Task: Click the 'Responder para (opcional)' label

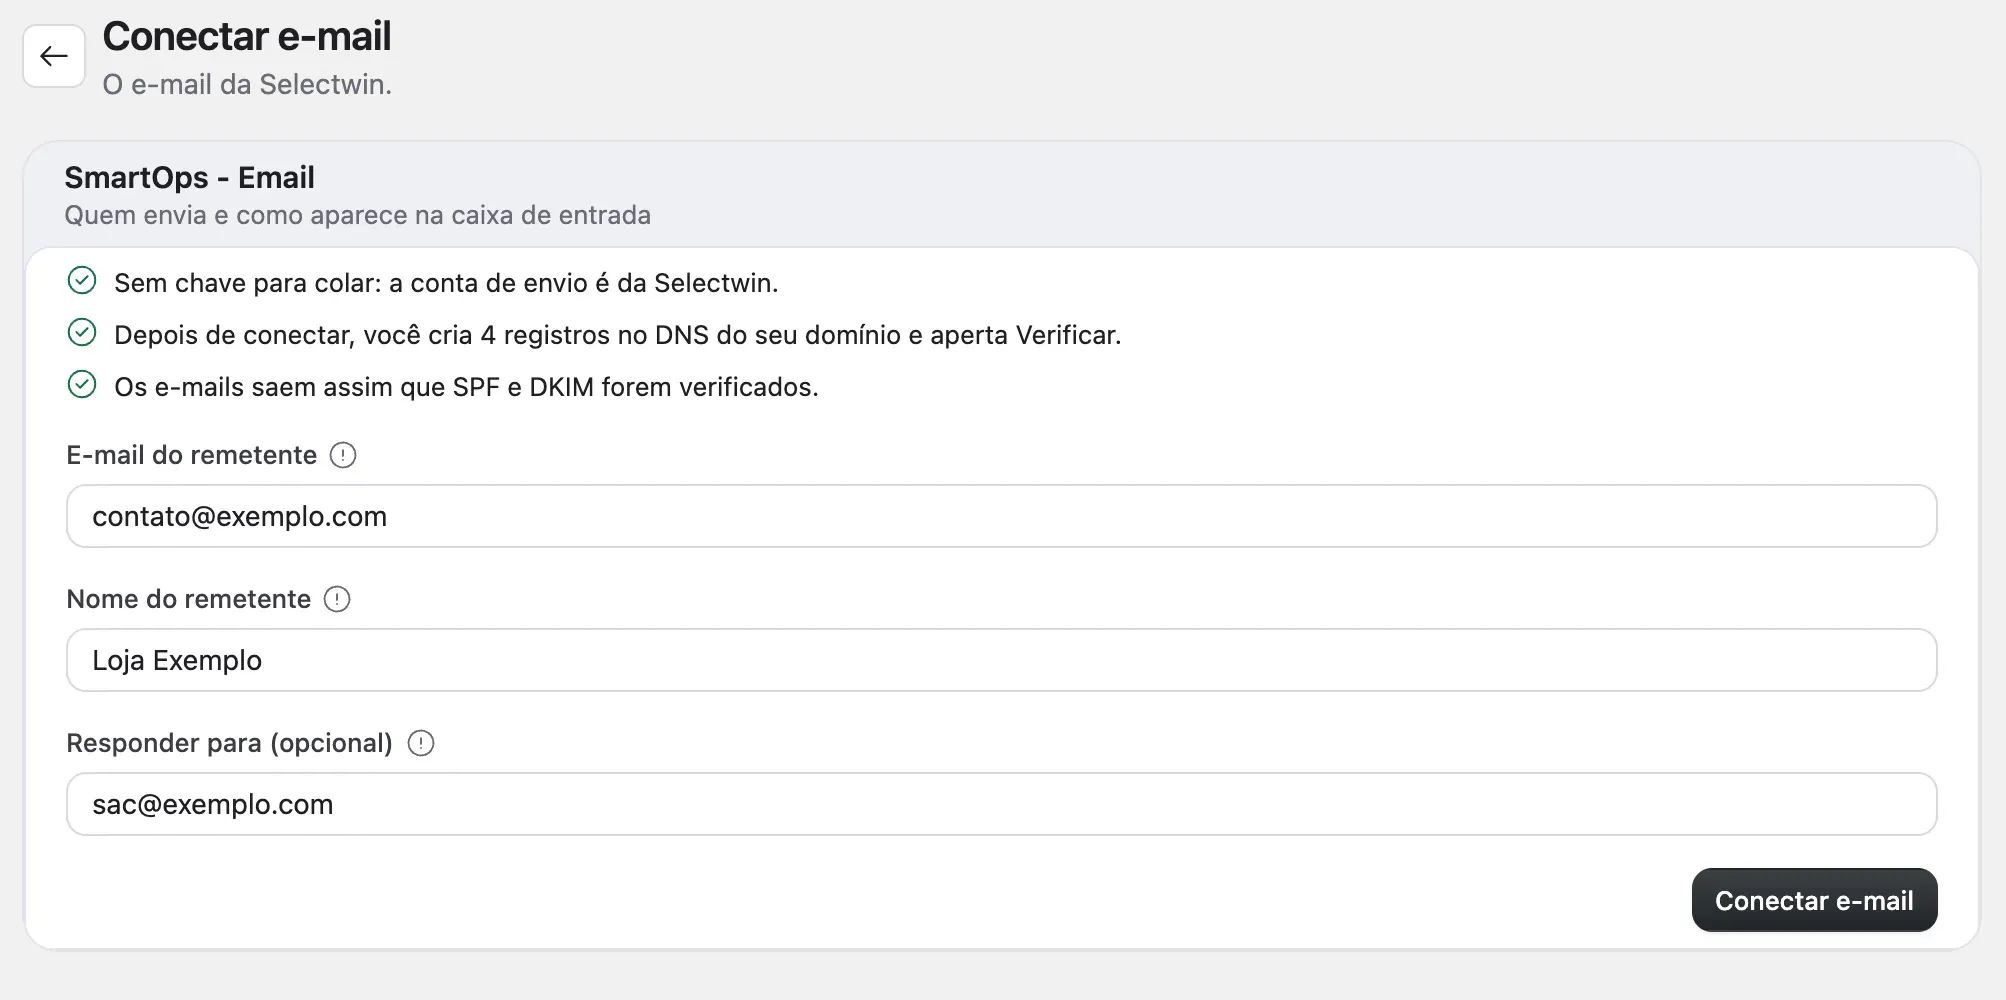Action: click(230, 743)
